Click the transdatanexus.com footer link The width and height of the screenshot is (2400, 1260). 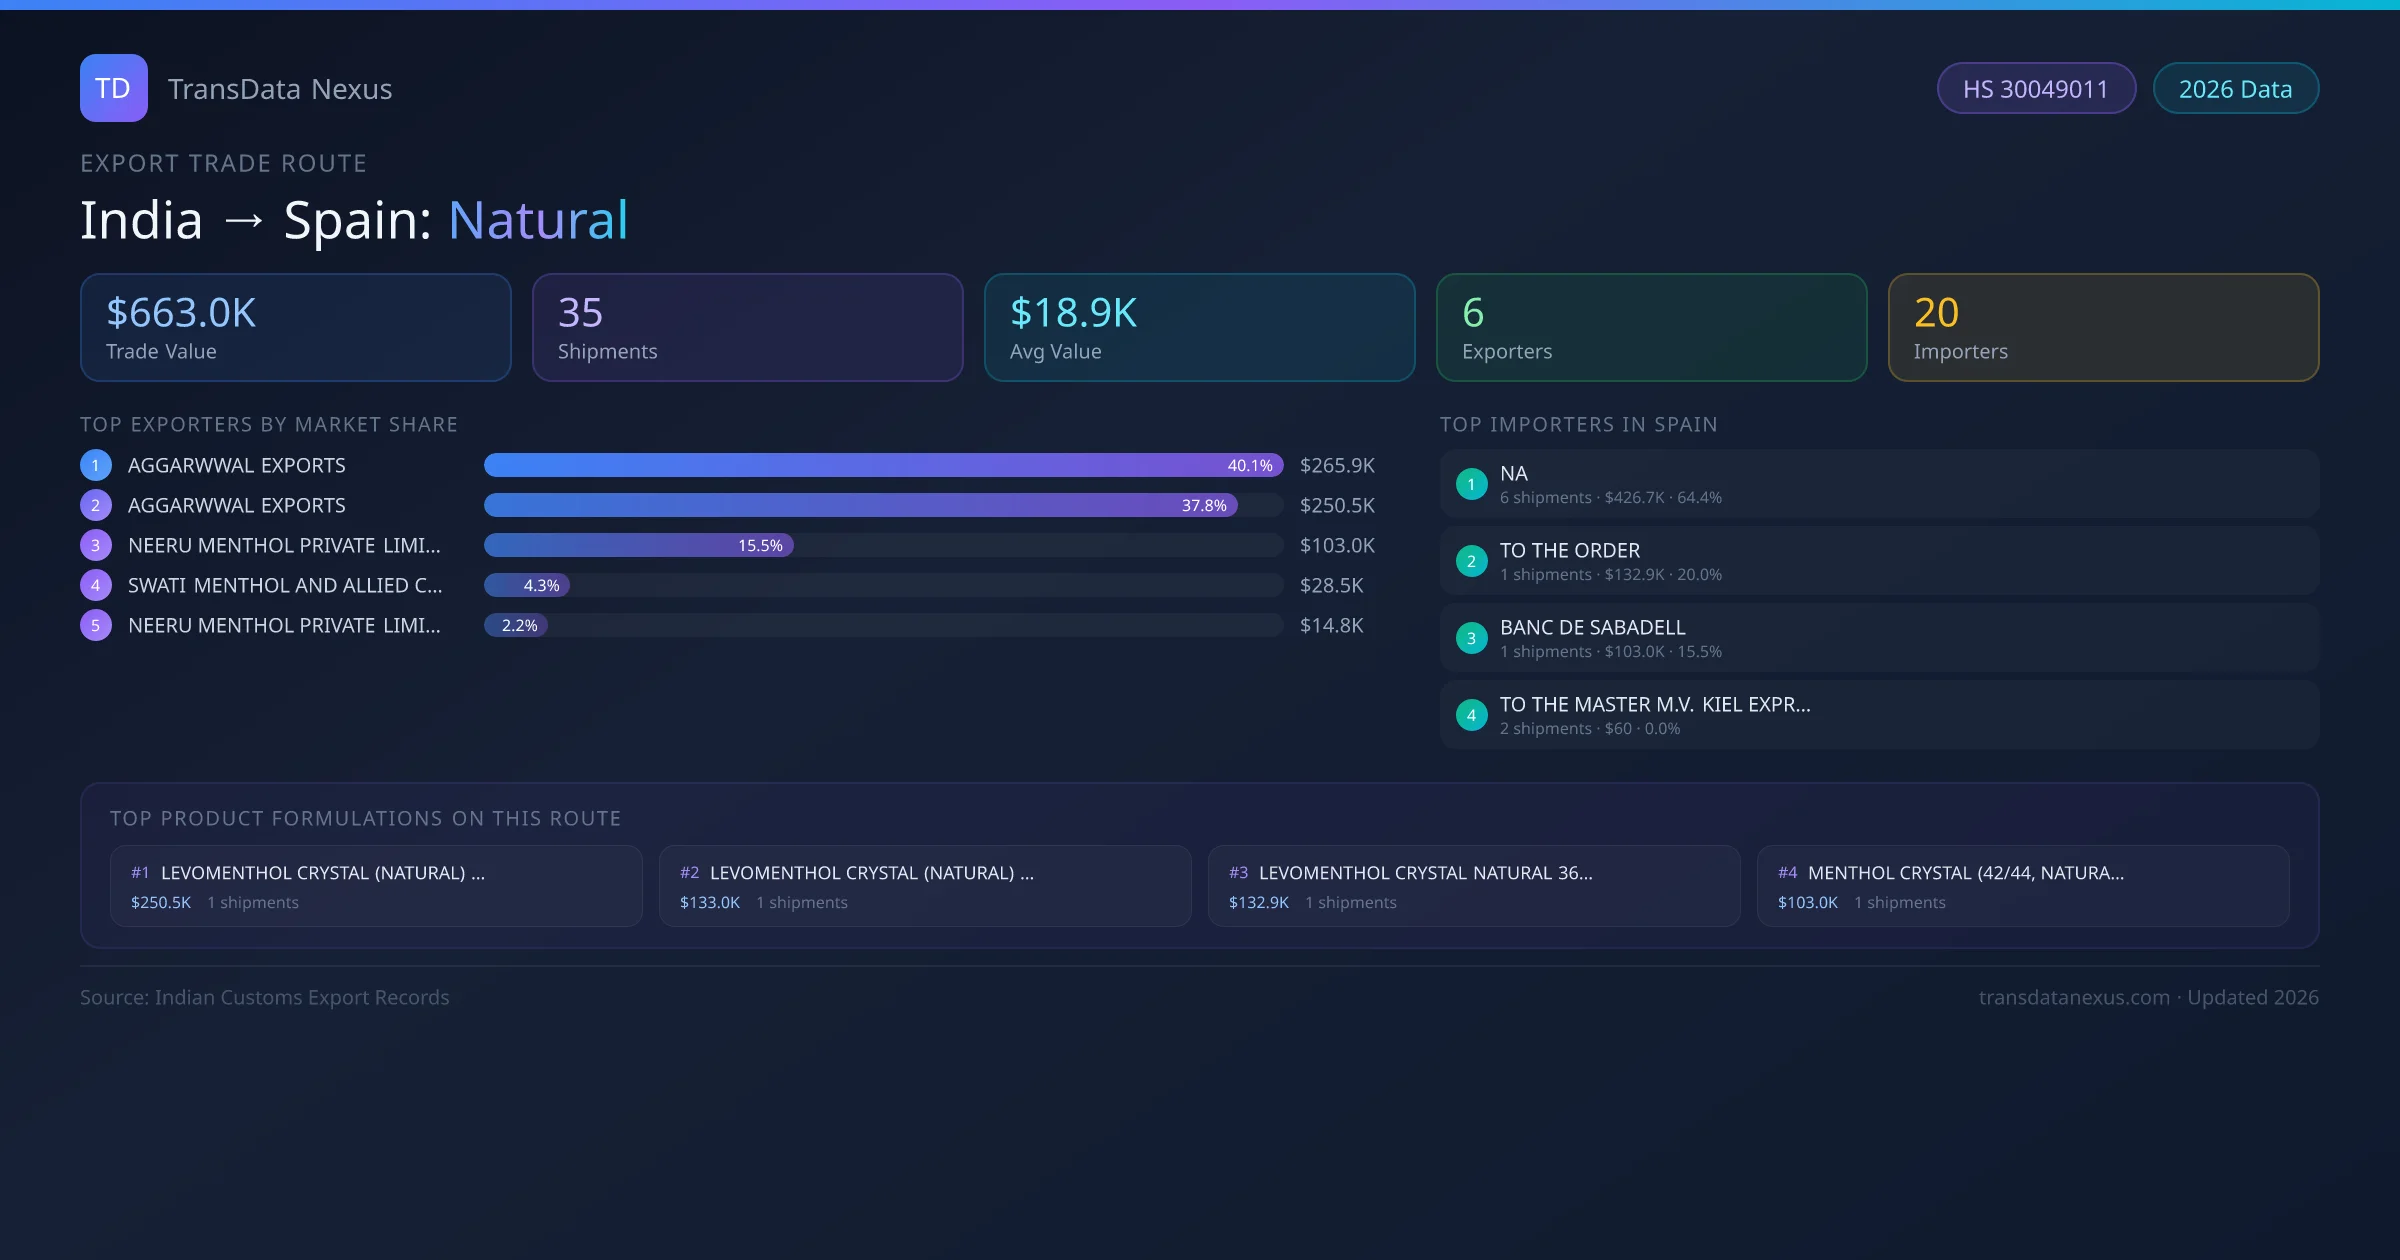point(2073,997)
